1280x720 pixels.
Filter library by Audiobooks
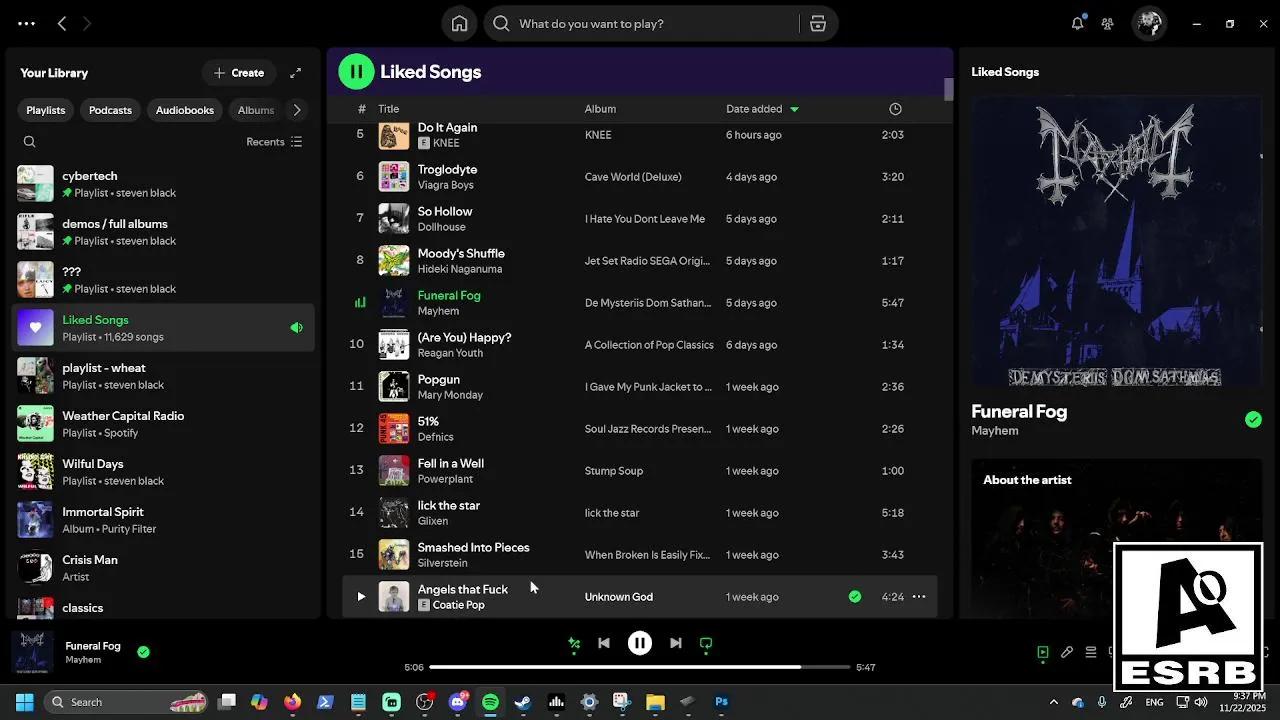(x=185, y=110)
